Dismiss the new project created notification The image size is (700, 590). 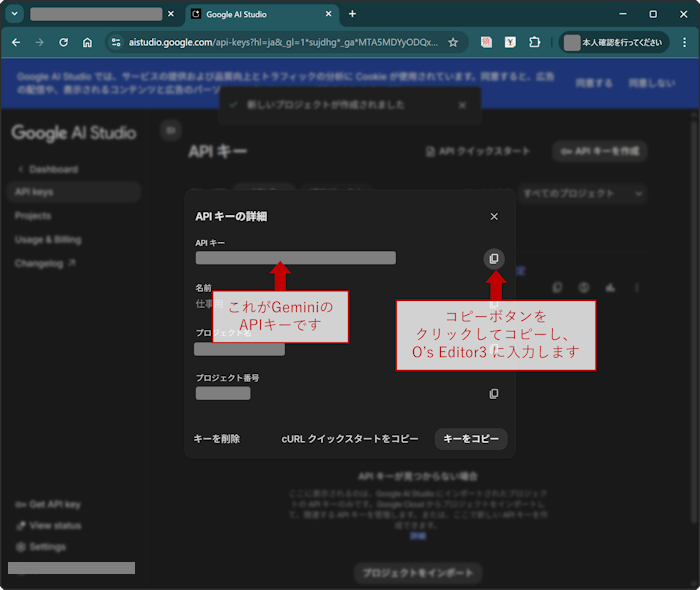[462, 105]
